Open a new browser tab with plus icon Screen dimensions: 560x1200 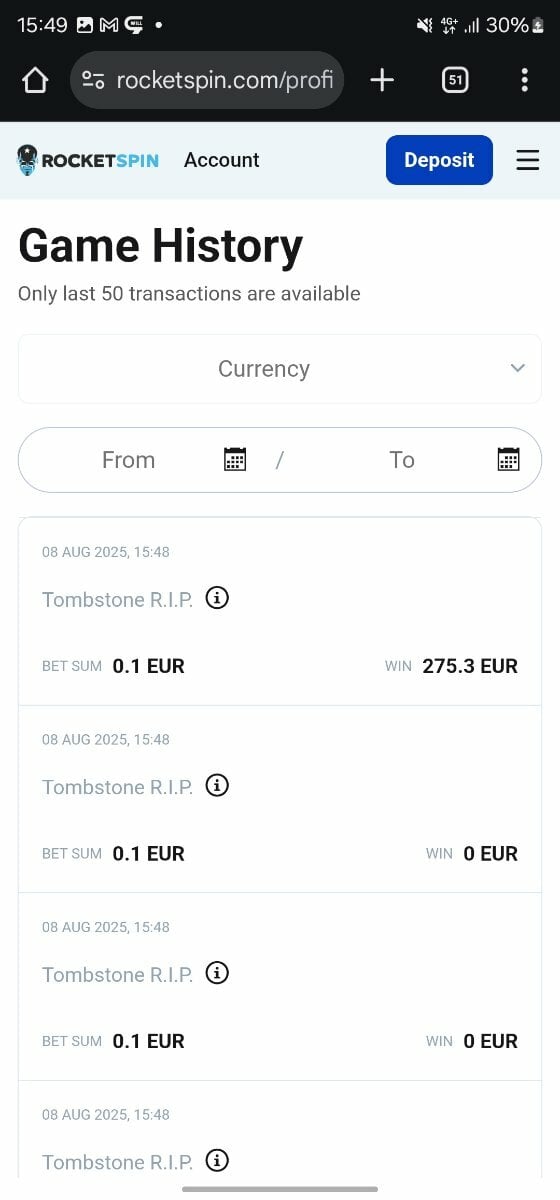(382, 81)
